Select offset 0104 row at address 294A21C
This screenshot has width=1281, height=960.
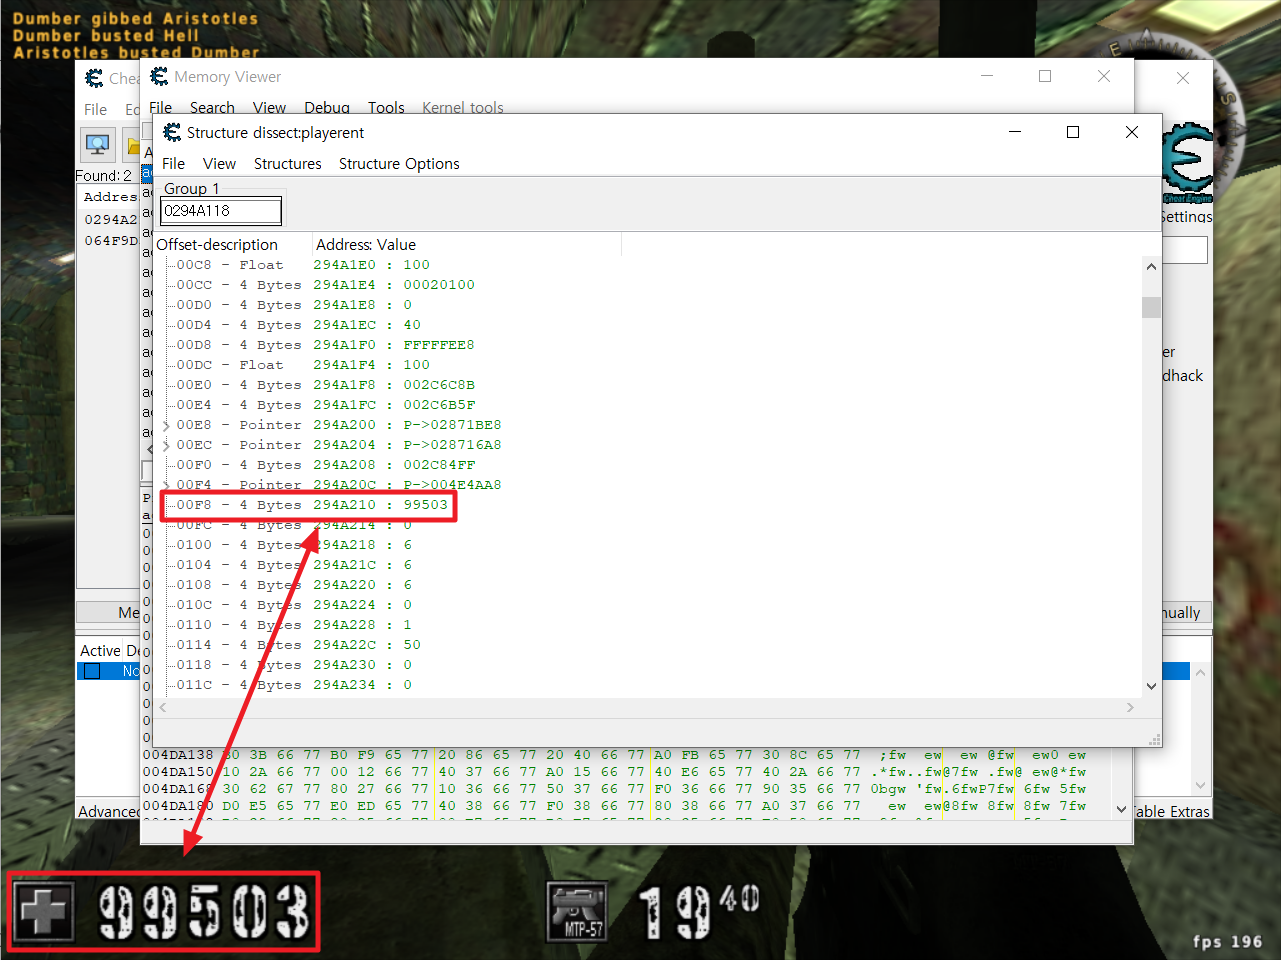coord(294,565)
